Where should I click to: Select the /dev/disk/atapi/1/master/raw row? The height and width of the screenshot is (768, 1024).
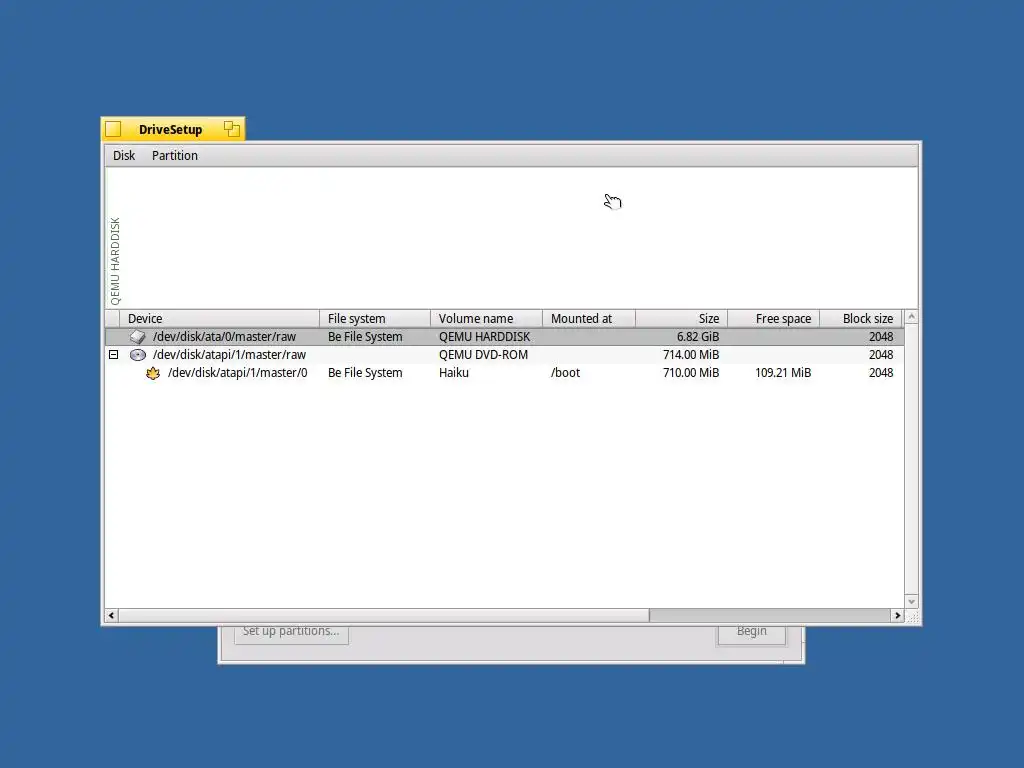point(504,355)
